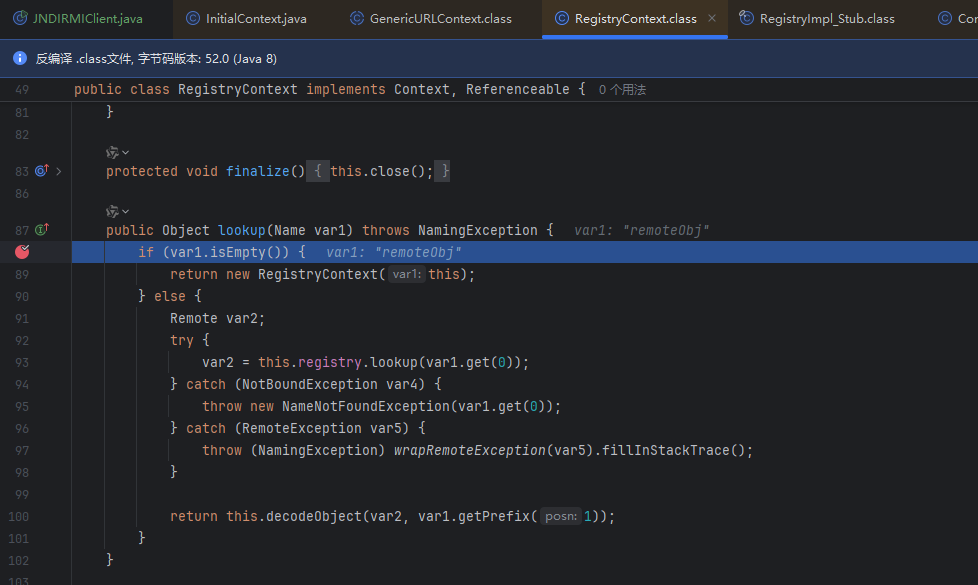
Task: Open the InitialContext.java tab
Action: tap(246, 19)
